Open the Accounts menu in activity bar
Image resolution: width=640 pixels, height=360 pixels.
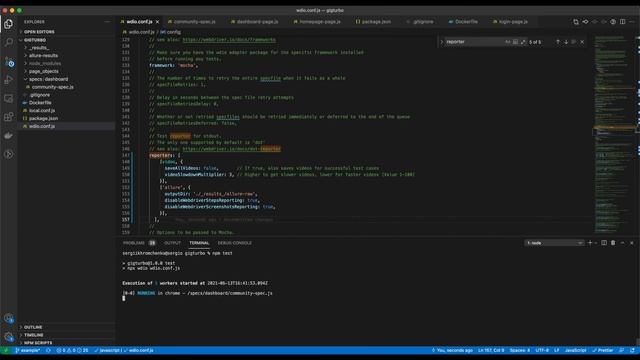pyautogui.click(x=9, y=318)
